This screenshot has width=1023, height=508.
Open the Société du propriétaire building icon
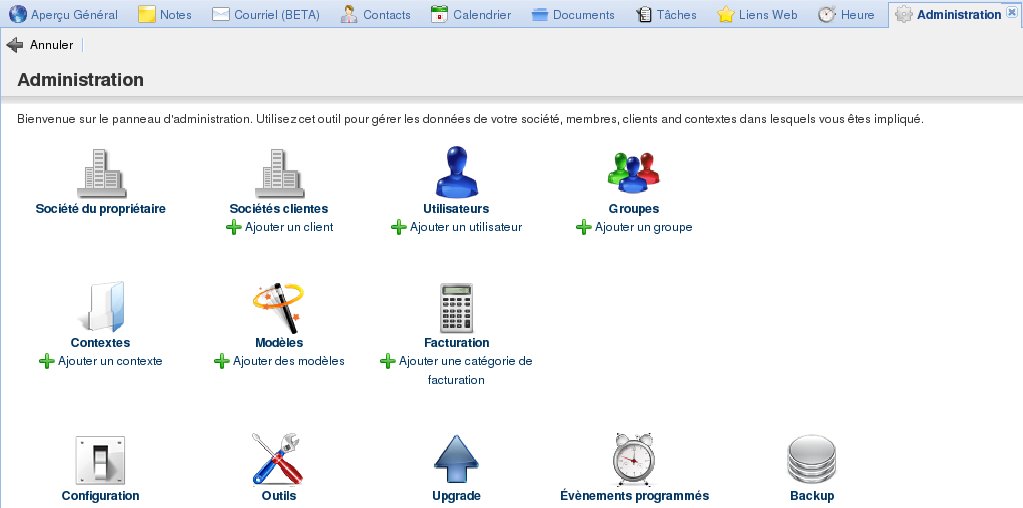point(100,173)
